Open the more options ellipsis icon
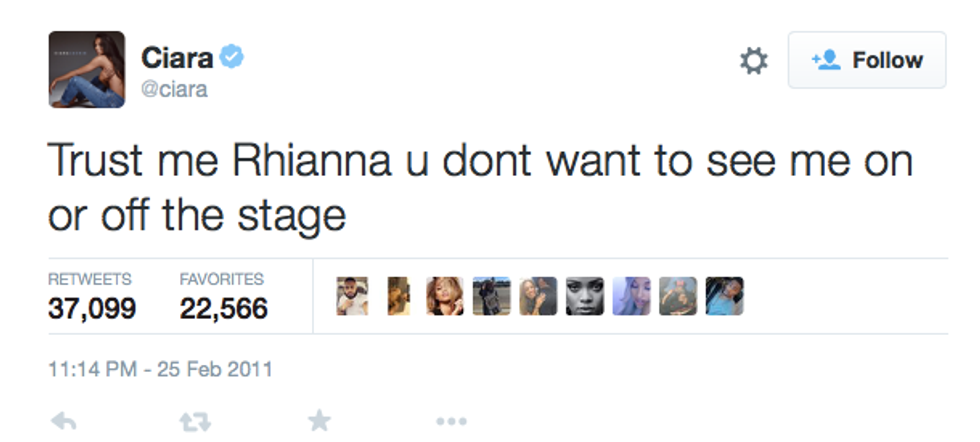This screenshot has width=980, height=442. pos(451,421)
